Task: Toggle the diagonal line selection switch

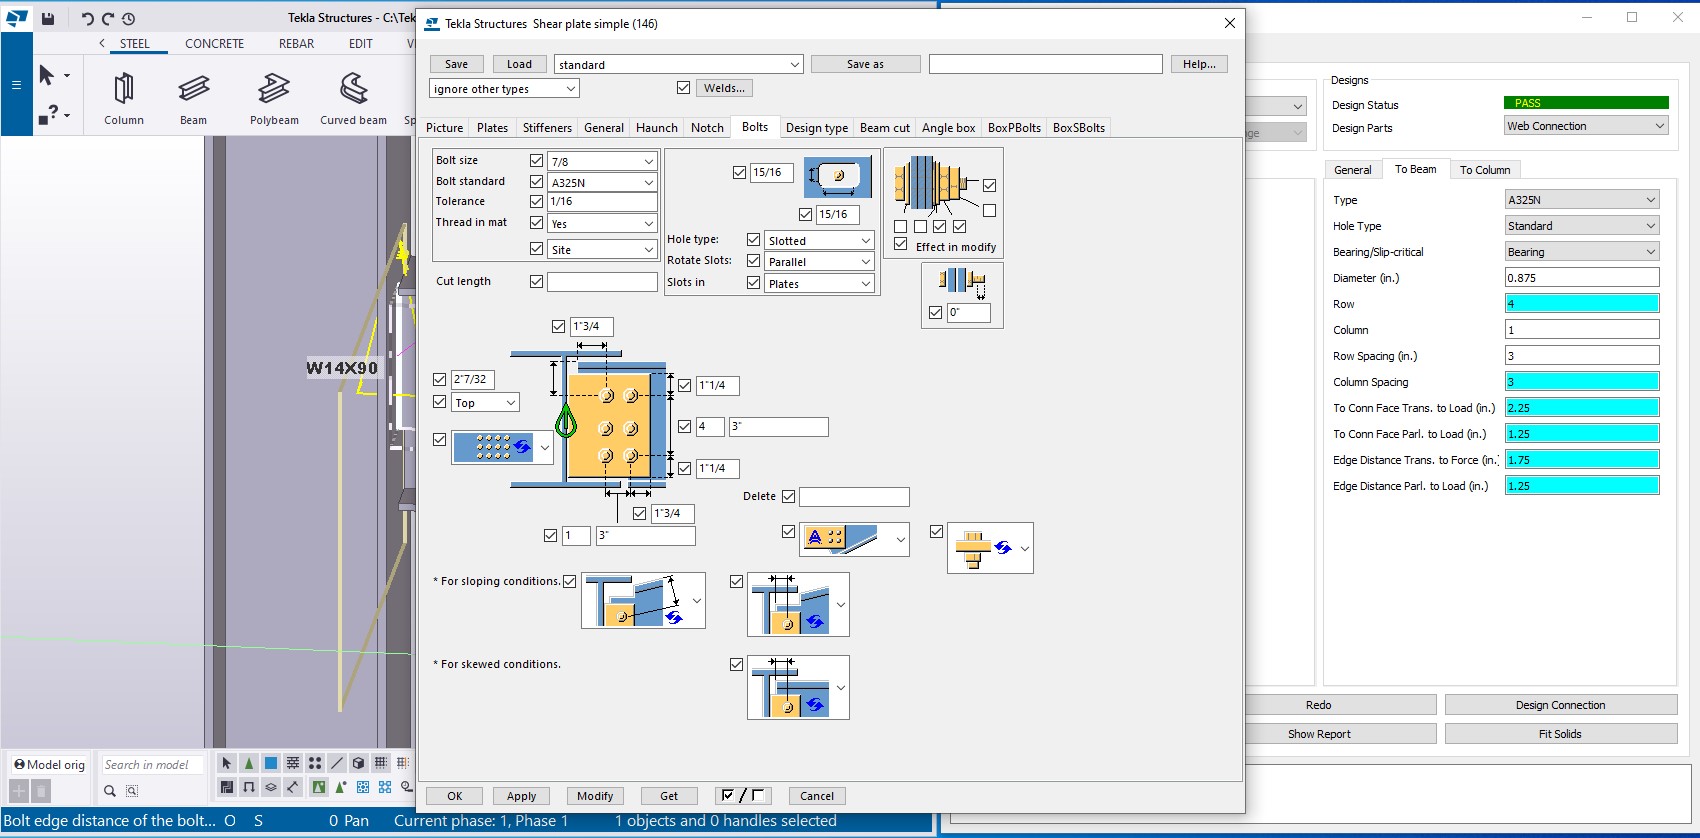Action: point(337,763)
